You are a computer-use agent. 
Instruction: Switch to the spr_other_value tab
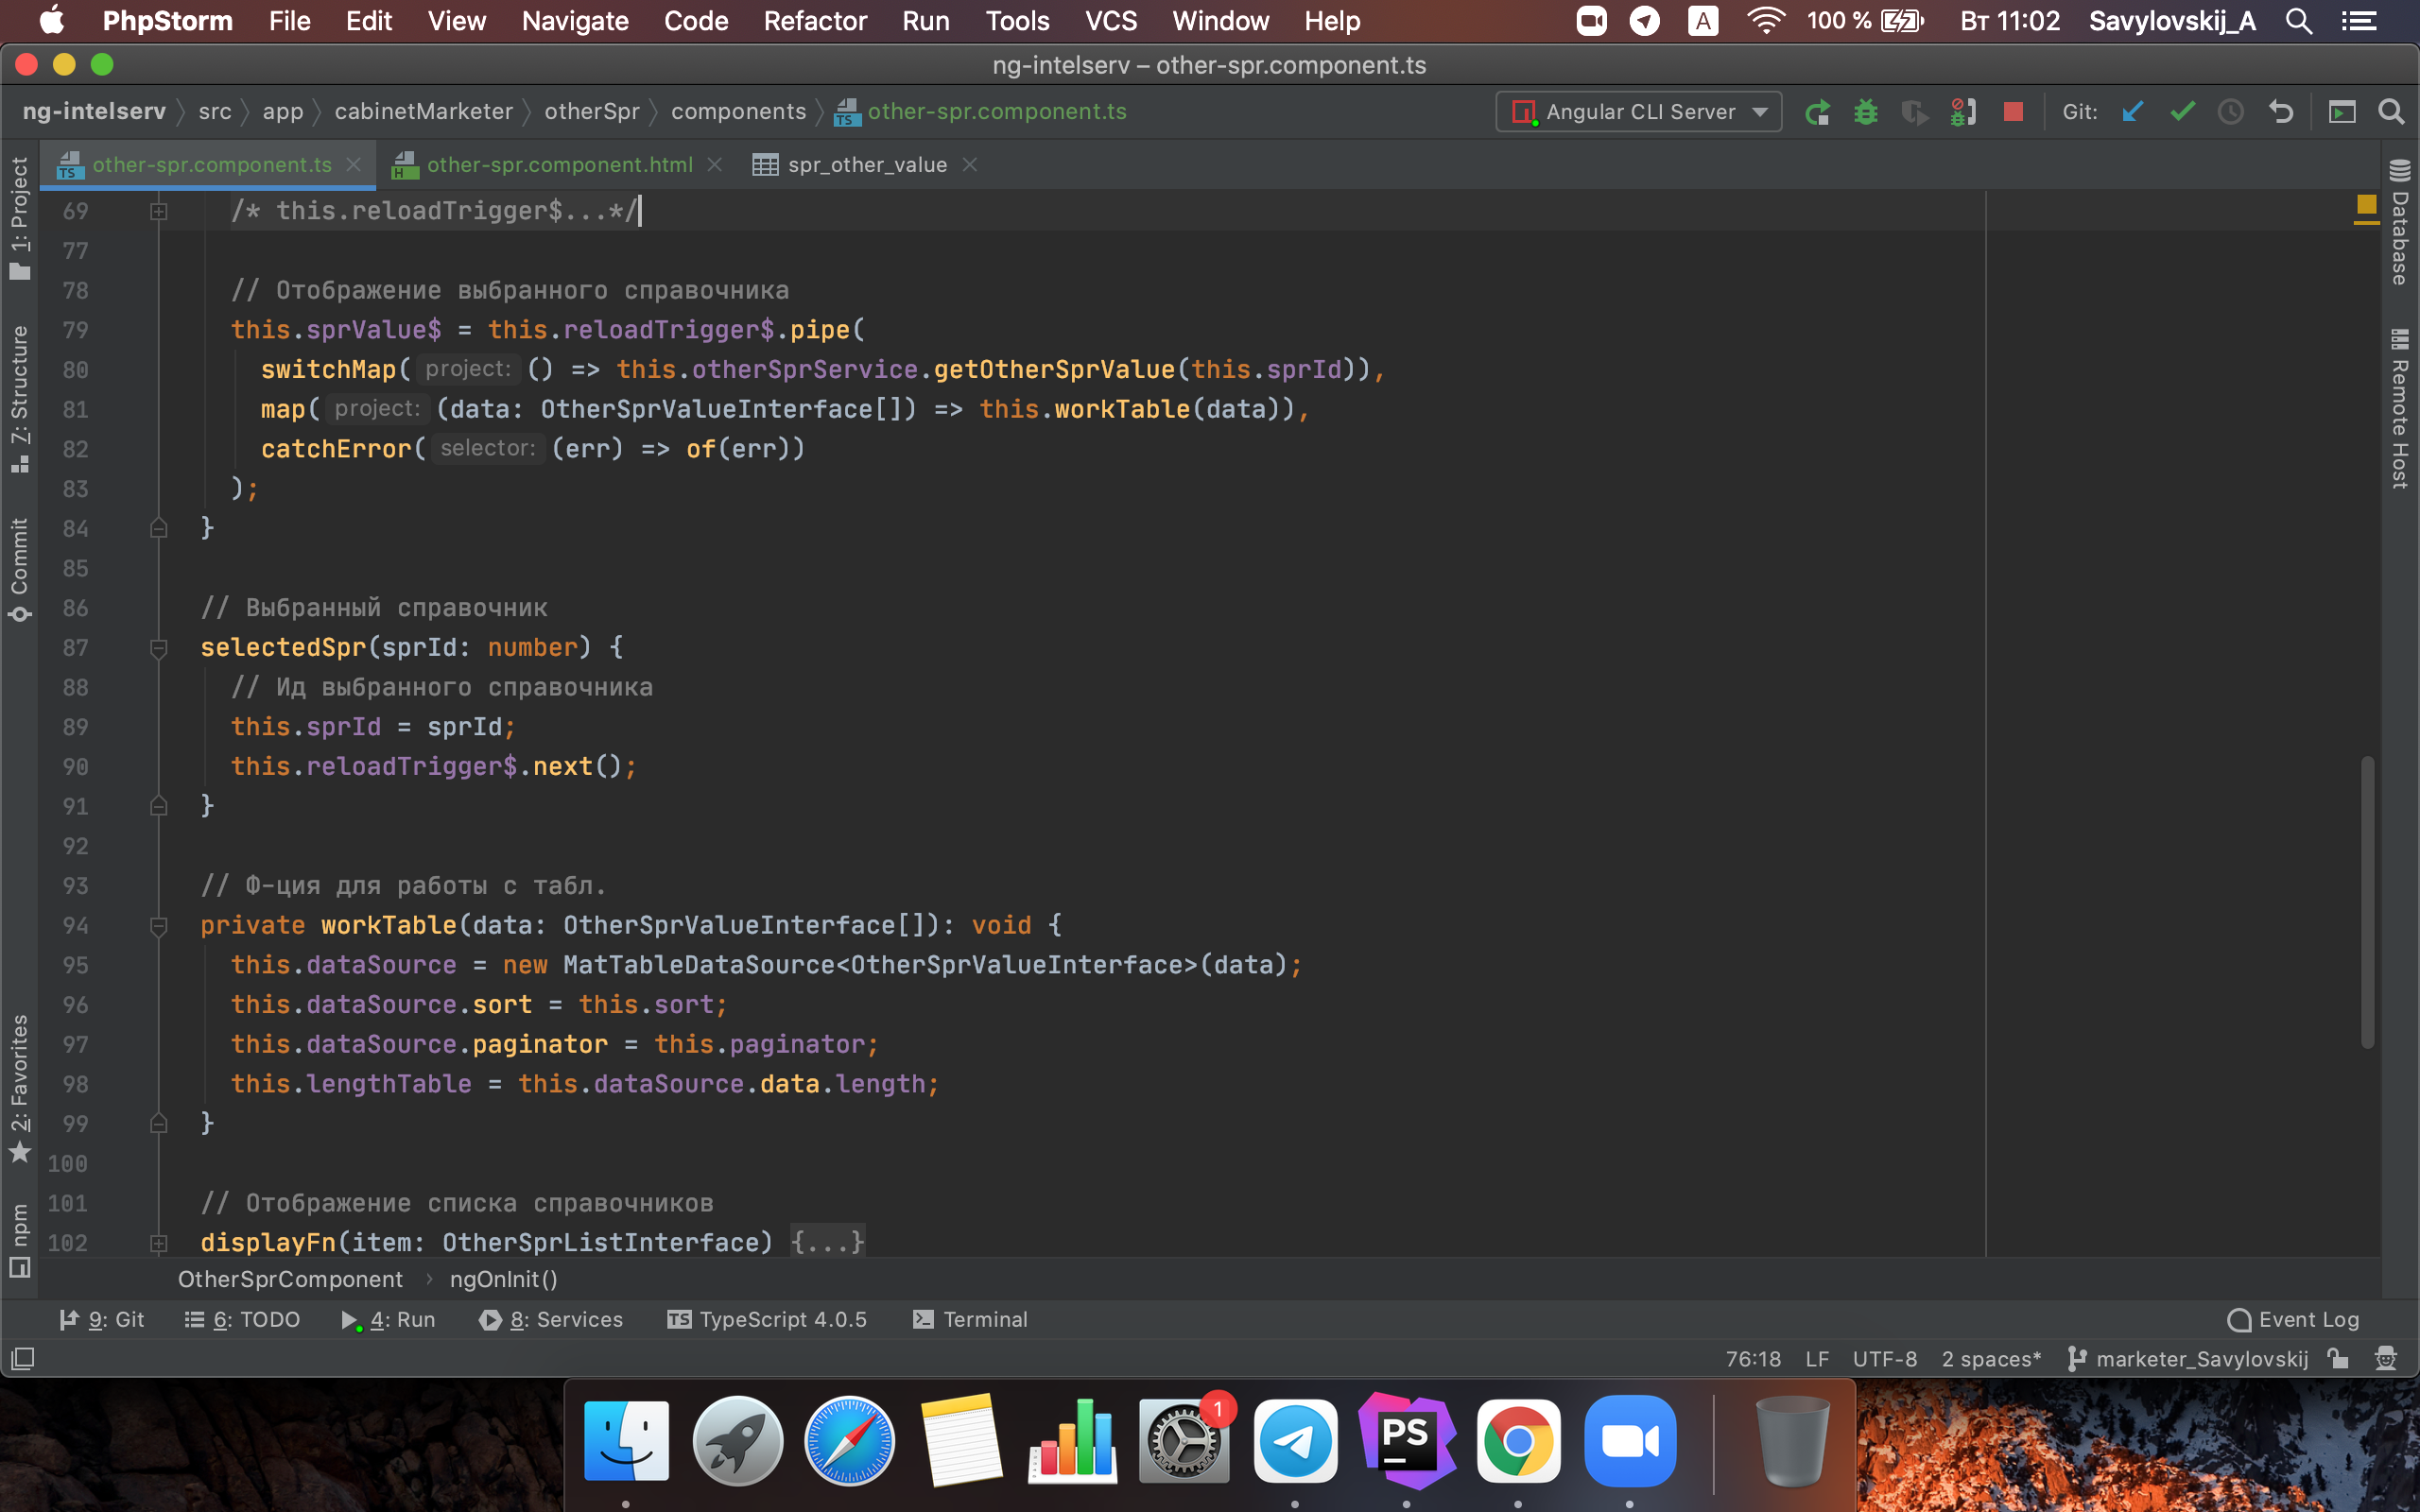[x=866, y=165]
